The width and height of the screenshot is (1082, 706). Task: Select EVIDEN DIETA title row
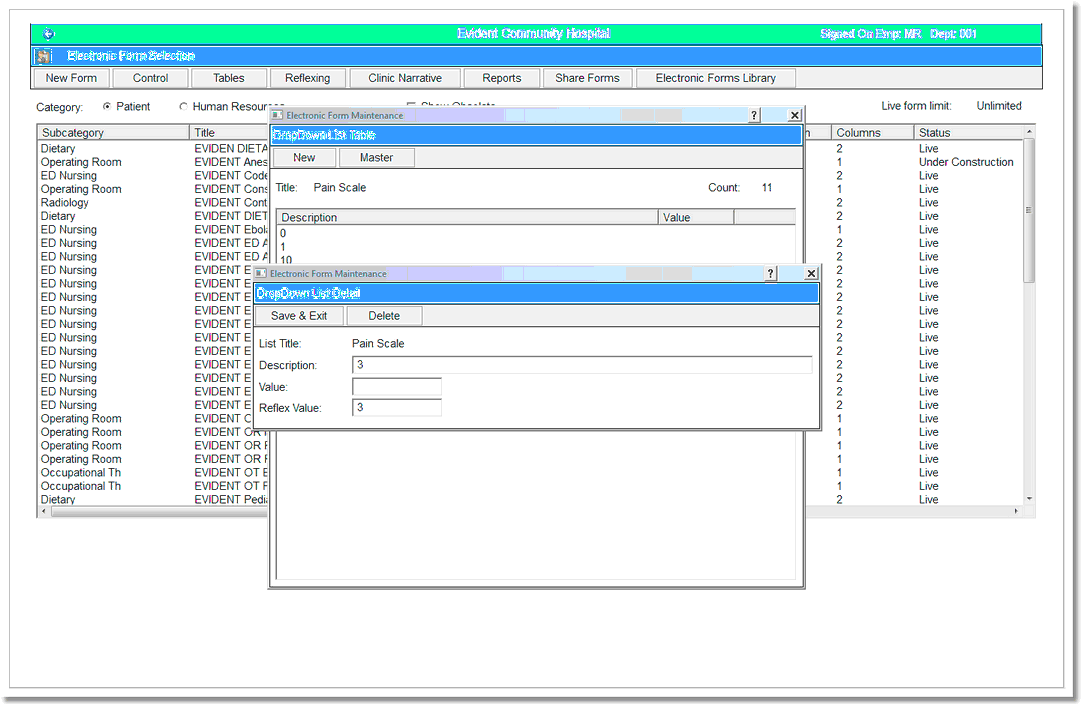(x=230, y=148)
